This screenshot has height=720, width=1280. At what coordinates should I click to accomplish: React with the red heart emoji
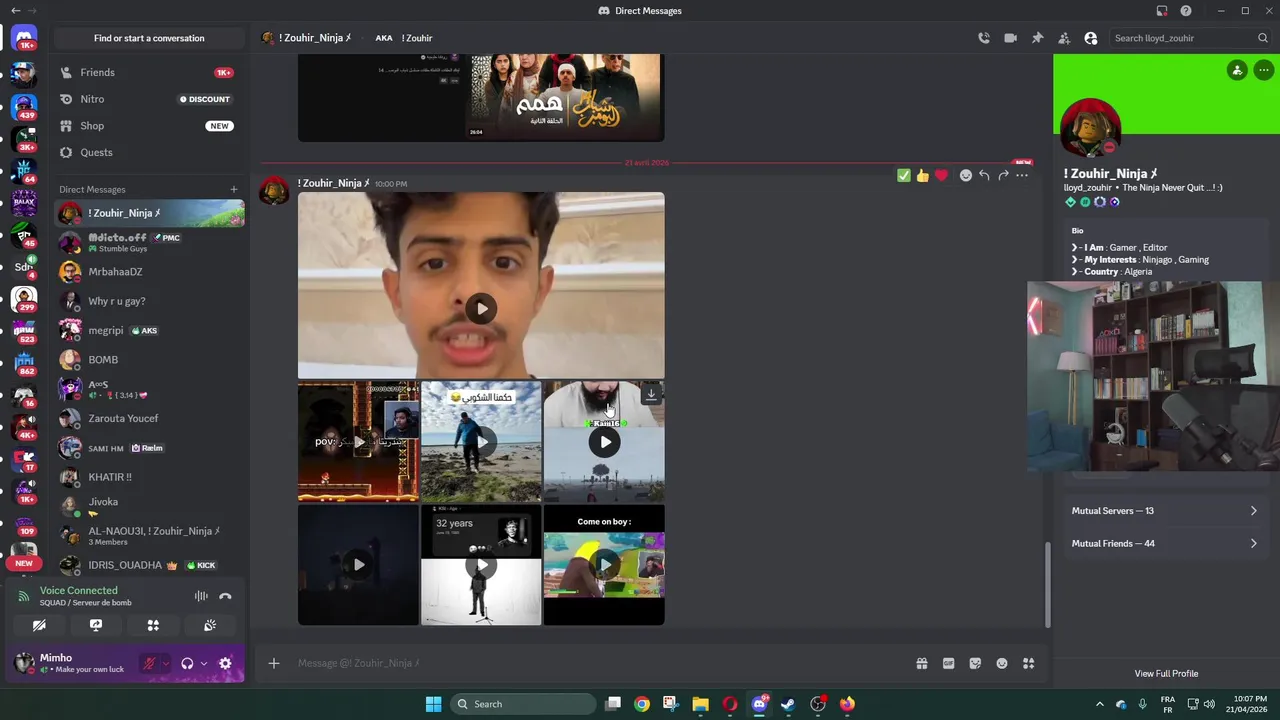click(941, 175)
